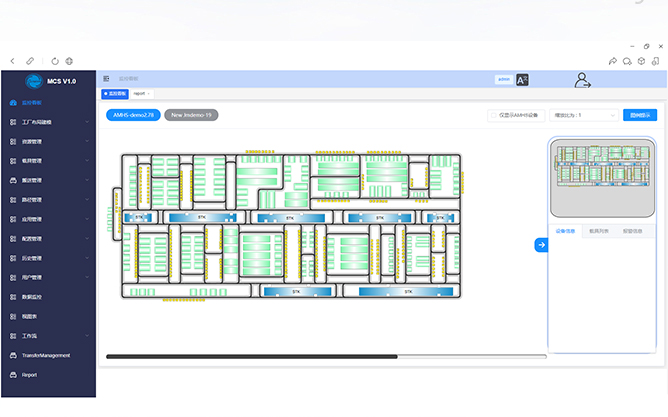The height and width of the screenshot is (417, 668).
Task: Click the Report sidebar icon
Action: tap(13, 375)
